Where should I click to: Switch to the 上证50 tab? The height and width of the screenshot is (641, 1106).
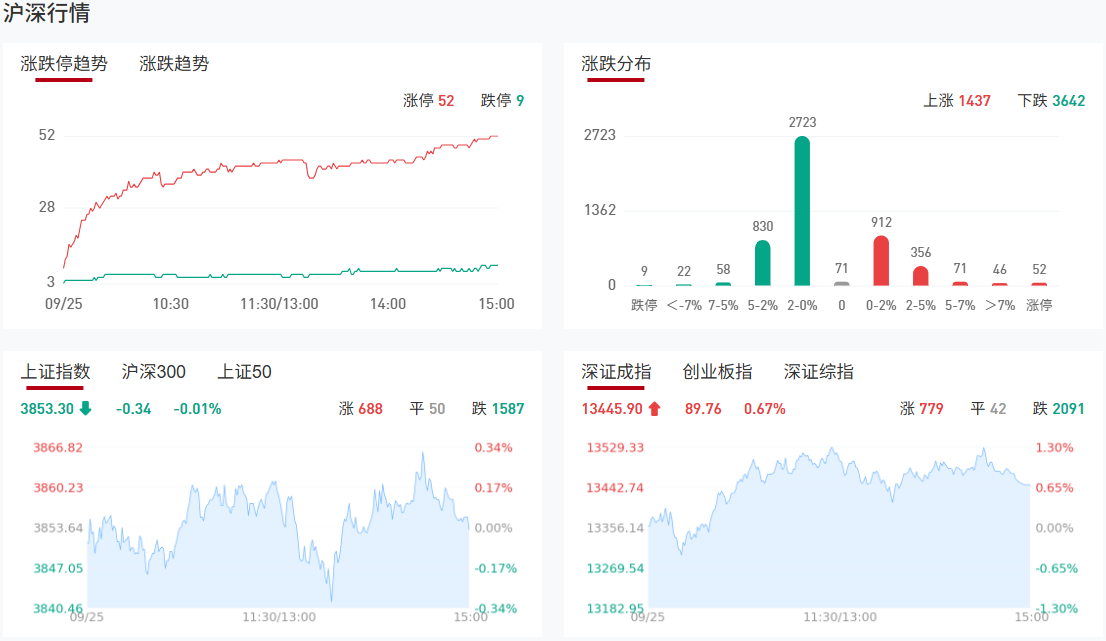[245, 372]
